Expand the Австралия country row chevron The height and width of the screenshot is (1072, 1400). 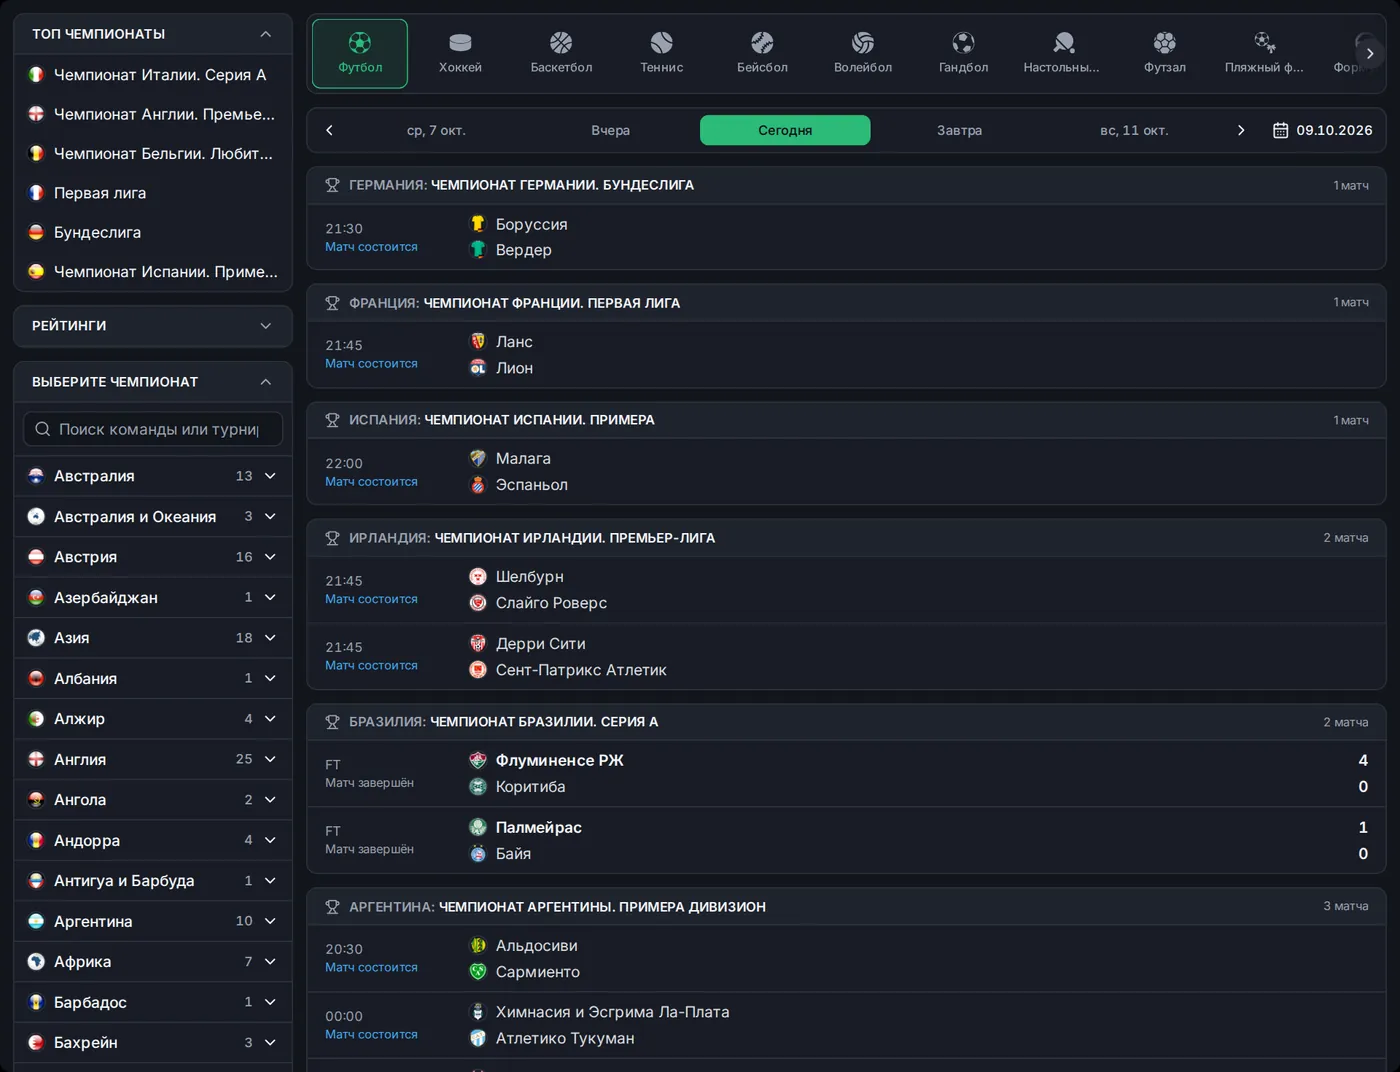click(270, 476)
